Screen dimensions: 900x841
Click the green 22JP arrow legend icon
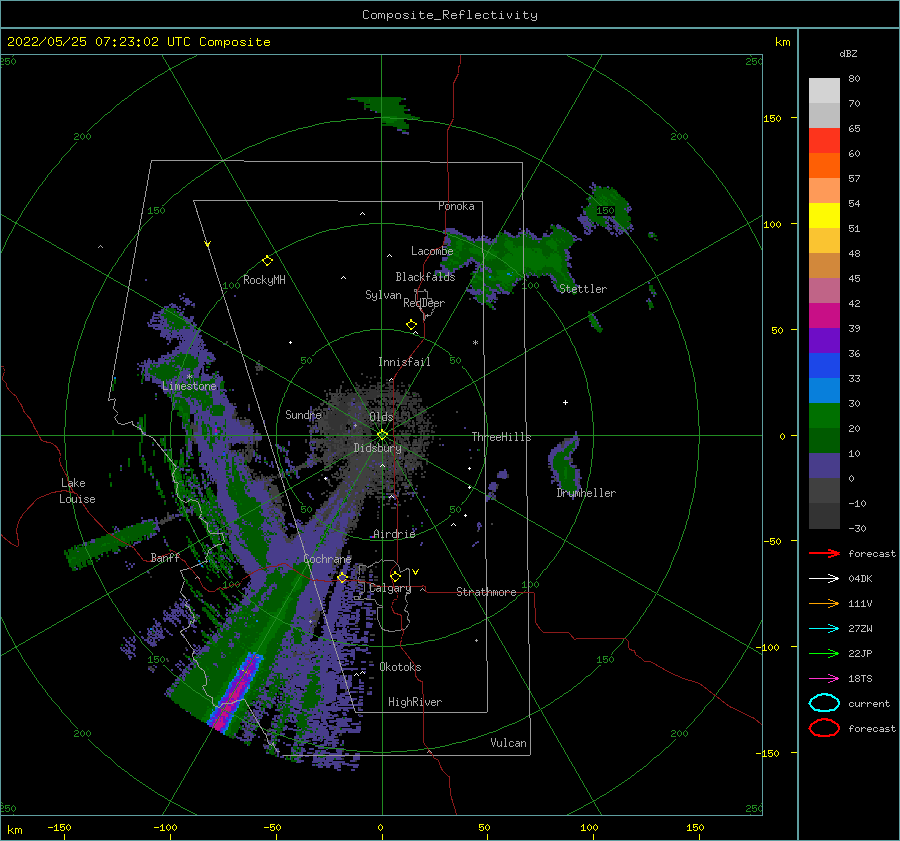(824, 653)
